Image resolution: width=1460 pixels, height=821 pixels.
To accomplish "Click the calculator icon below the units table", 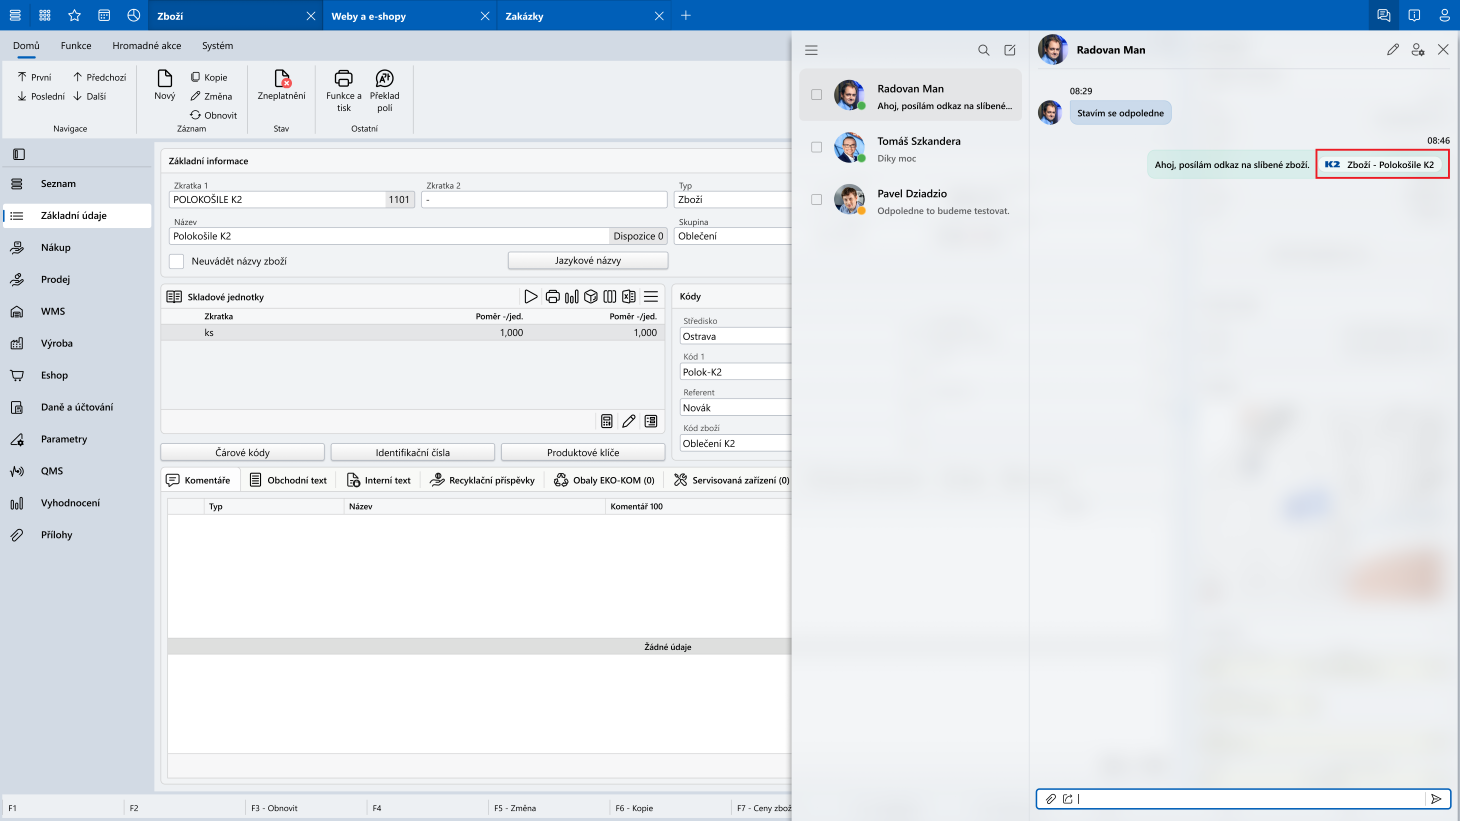I will point(607,421).
